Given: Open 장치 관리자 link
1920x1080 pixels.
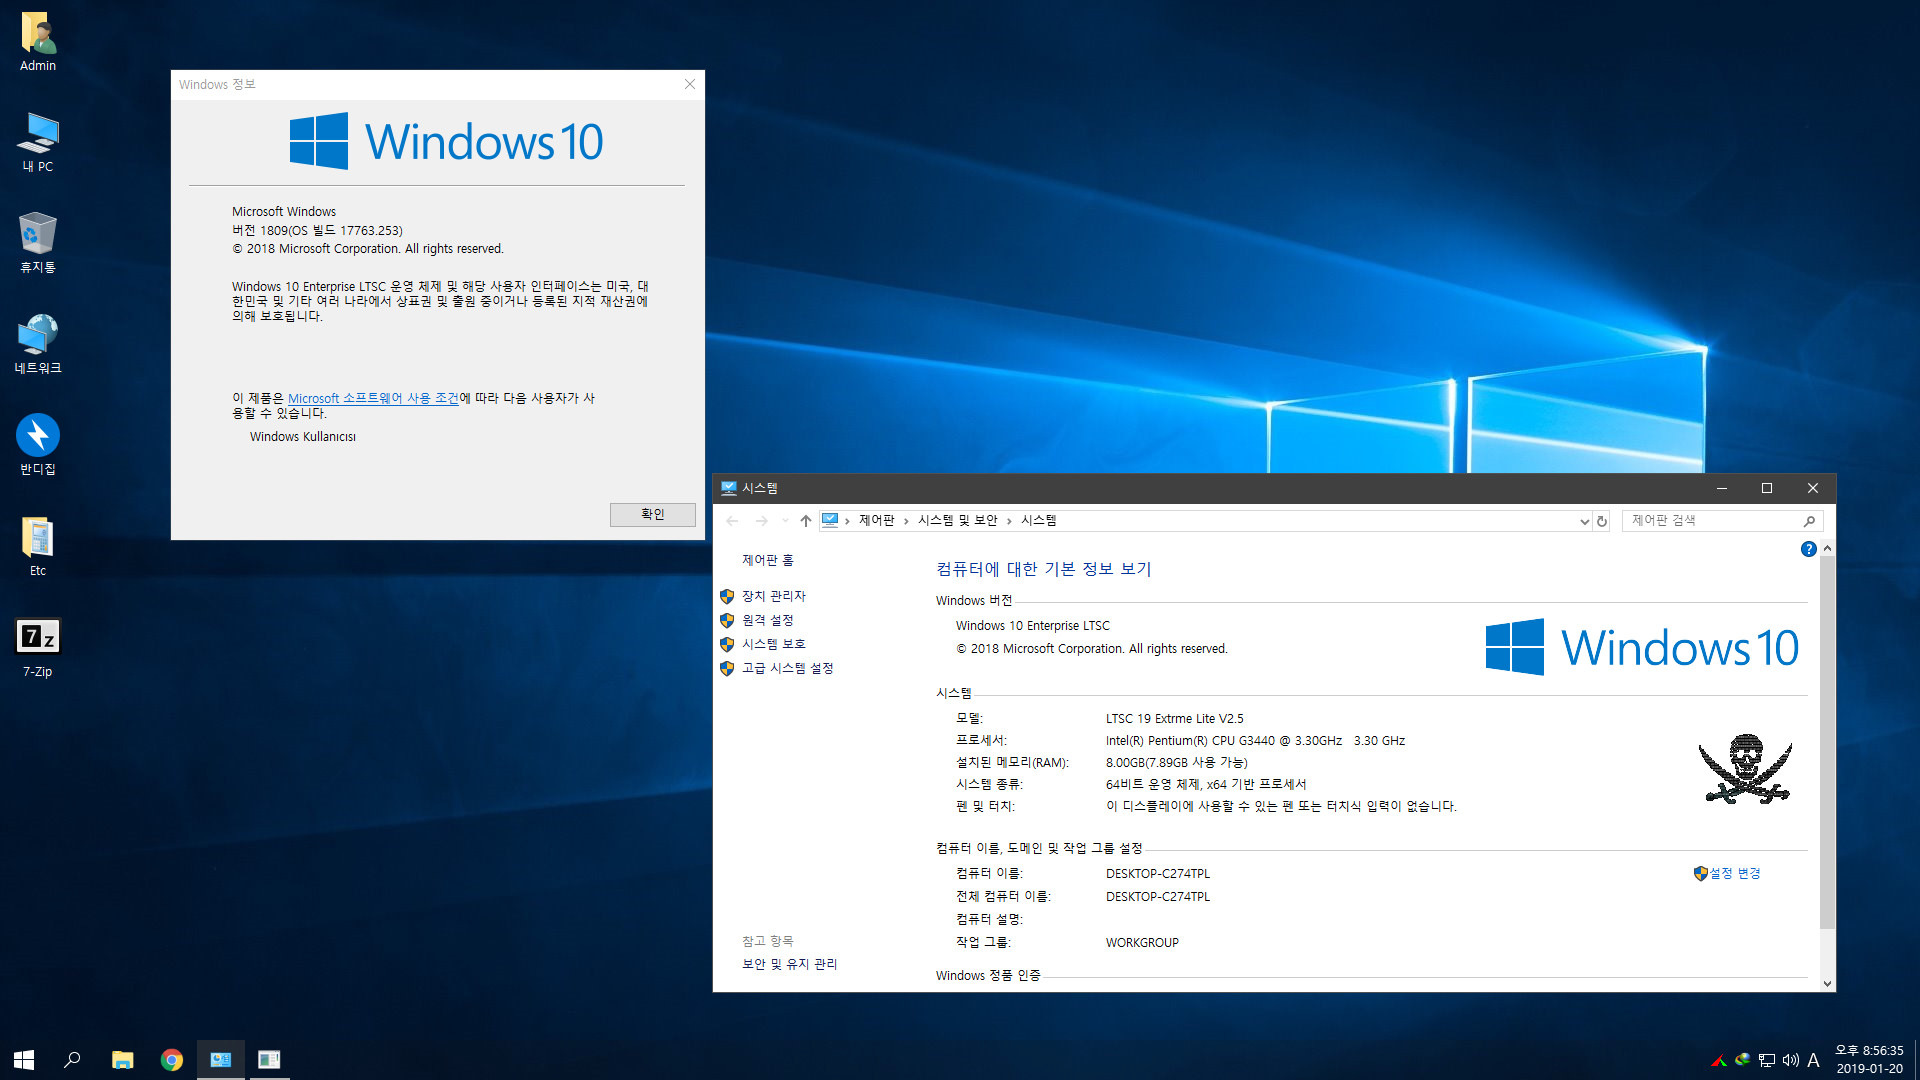Looking at the screenshot, I should coord(774,596).
